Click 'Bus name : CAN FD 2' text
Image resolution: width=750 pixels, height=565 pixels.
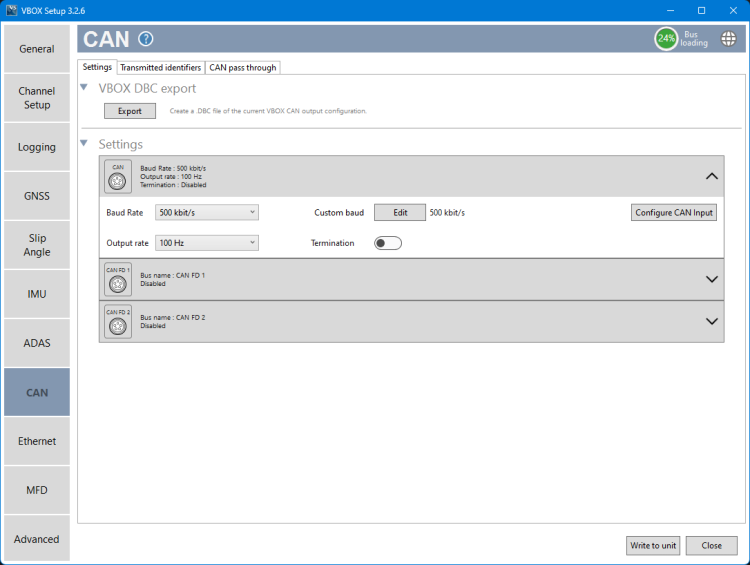click(x=173, y=318)
